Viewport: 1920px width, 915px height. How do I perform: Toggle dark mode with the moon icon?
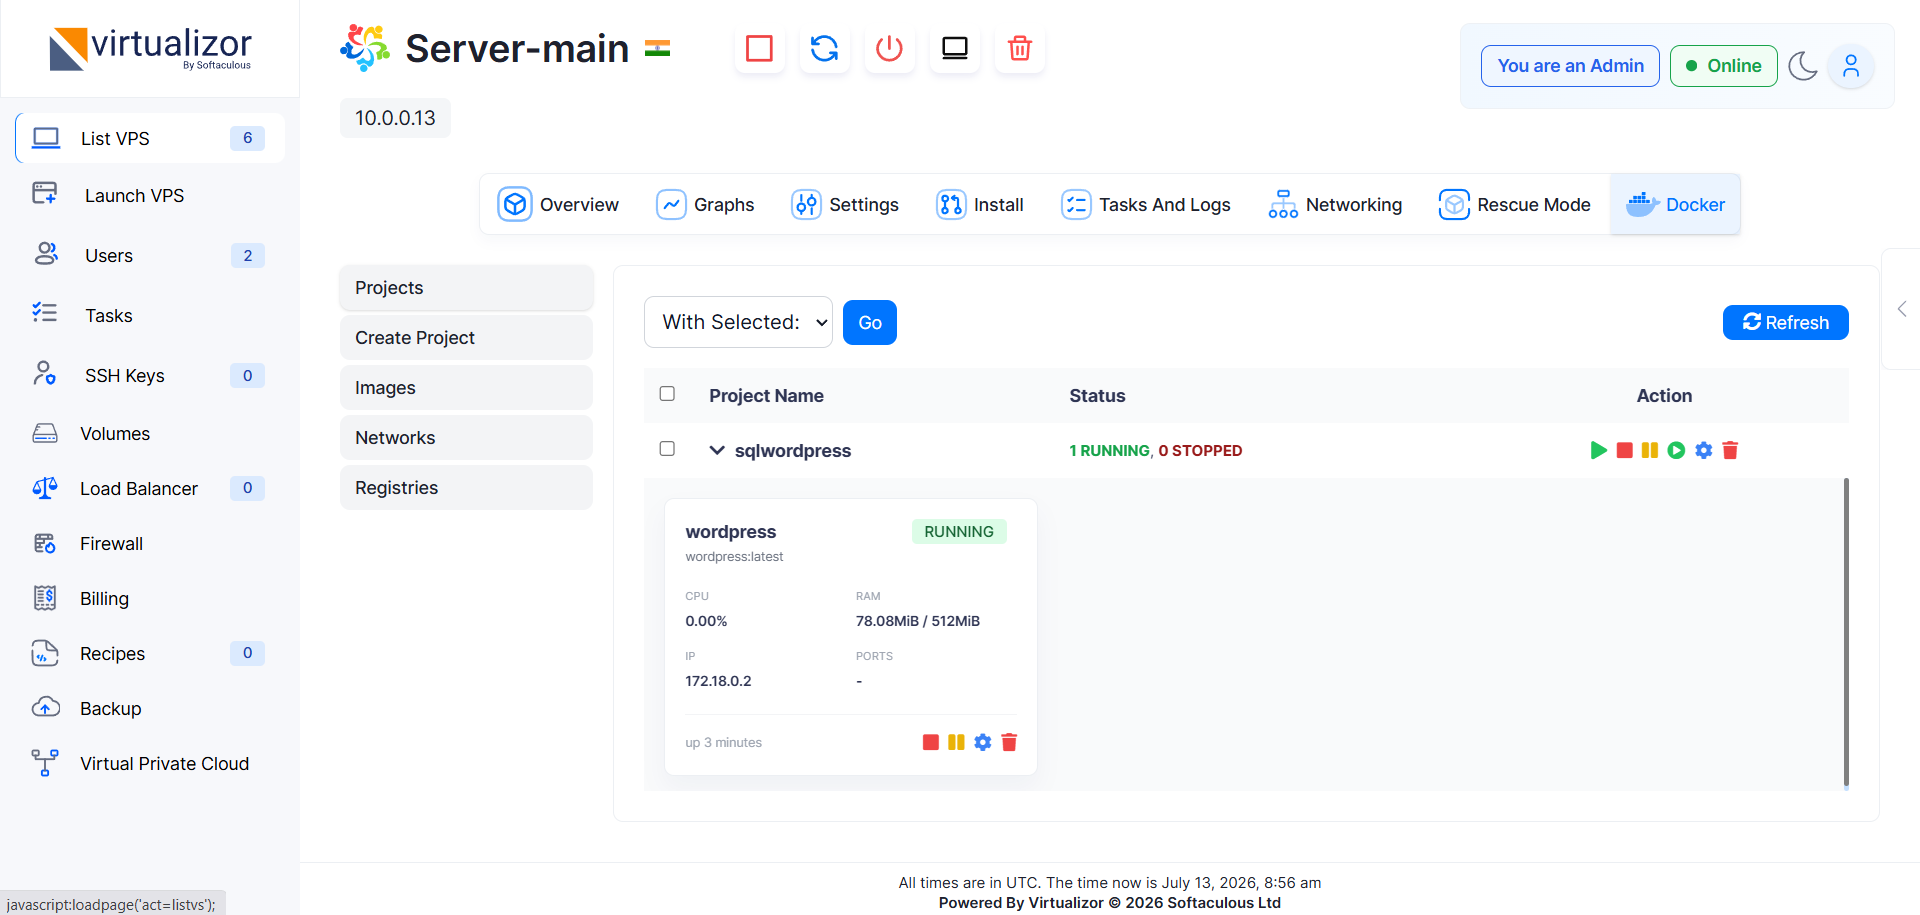click(1802, 66)
